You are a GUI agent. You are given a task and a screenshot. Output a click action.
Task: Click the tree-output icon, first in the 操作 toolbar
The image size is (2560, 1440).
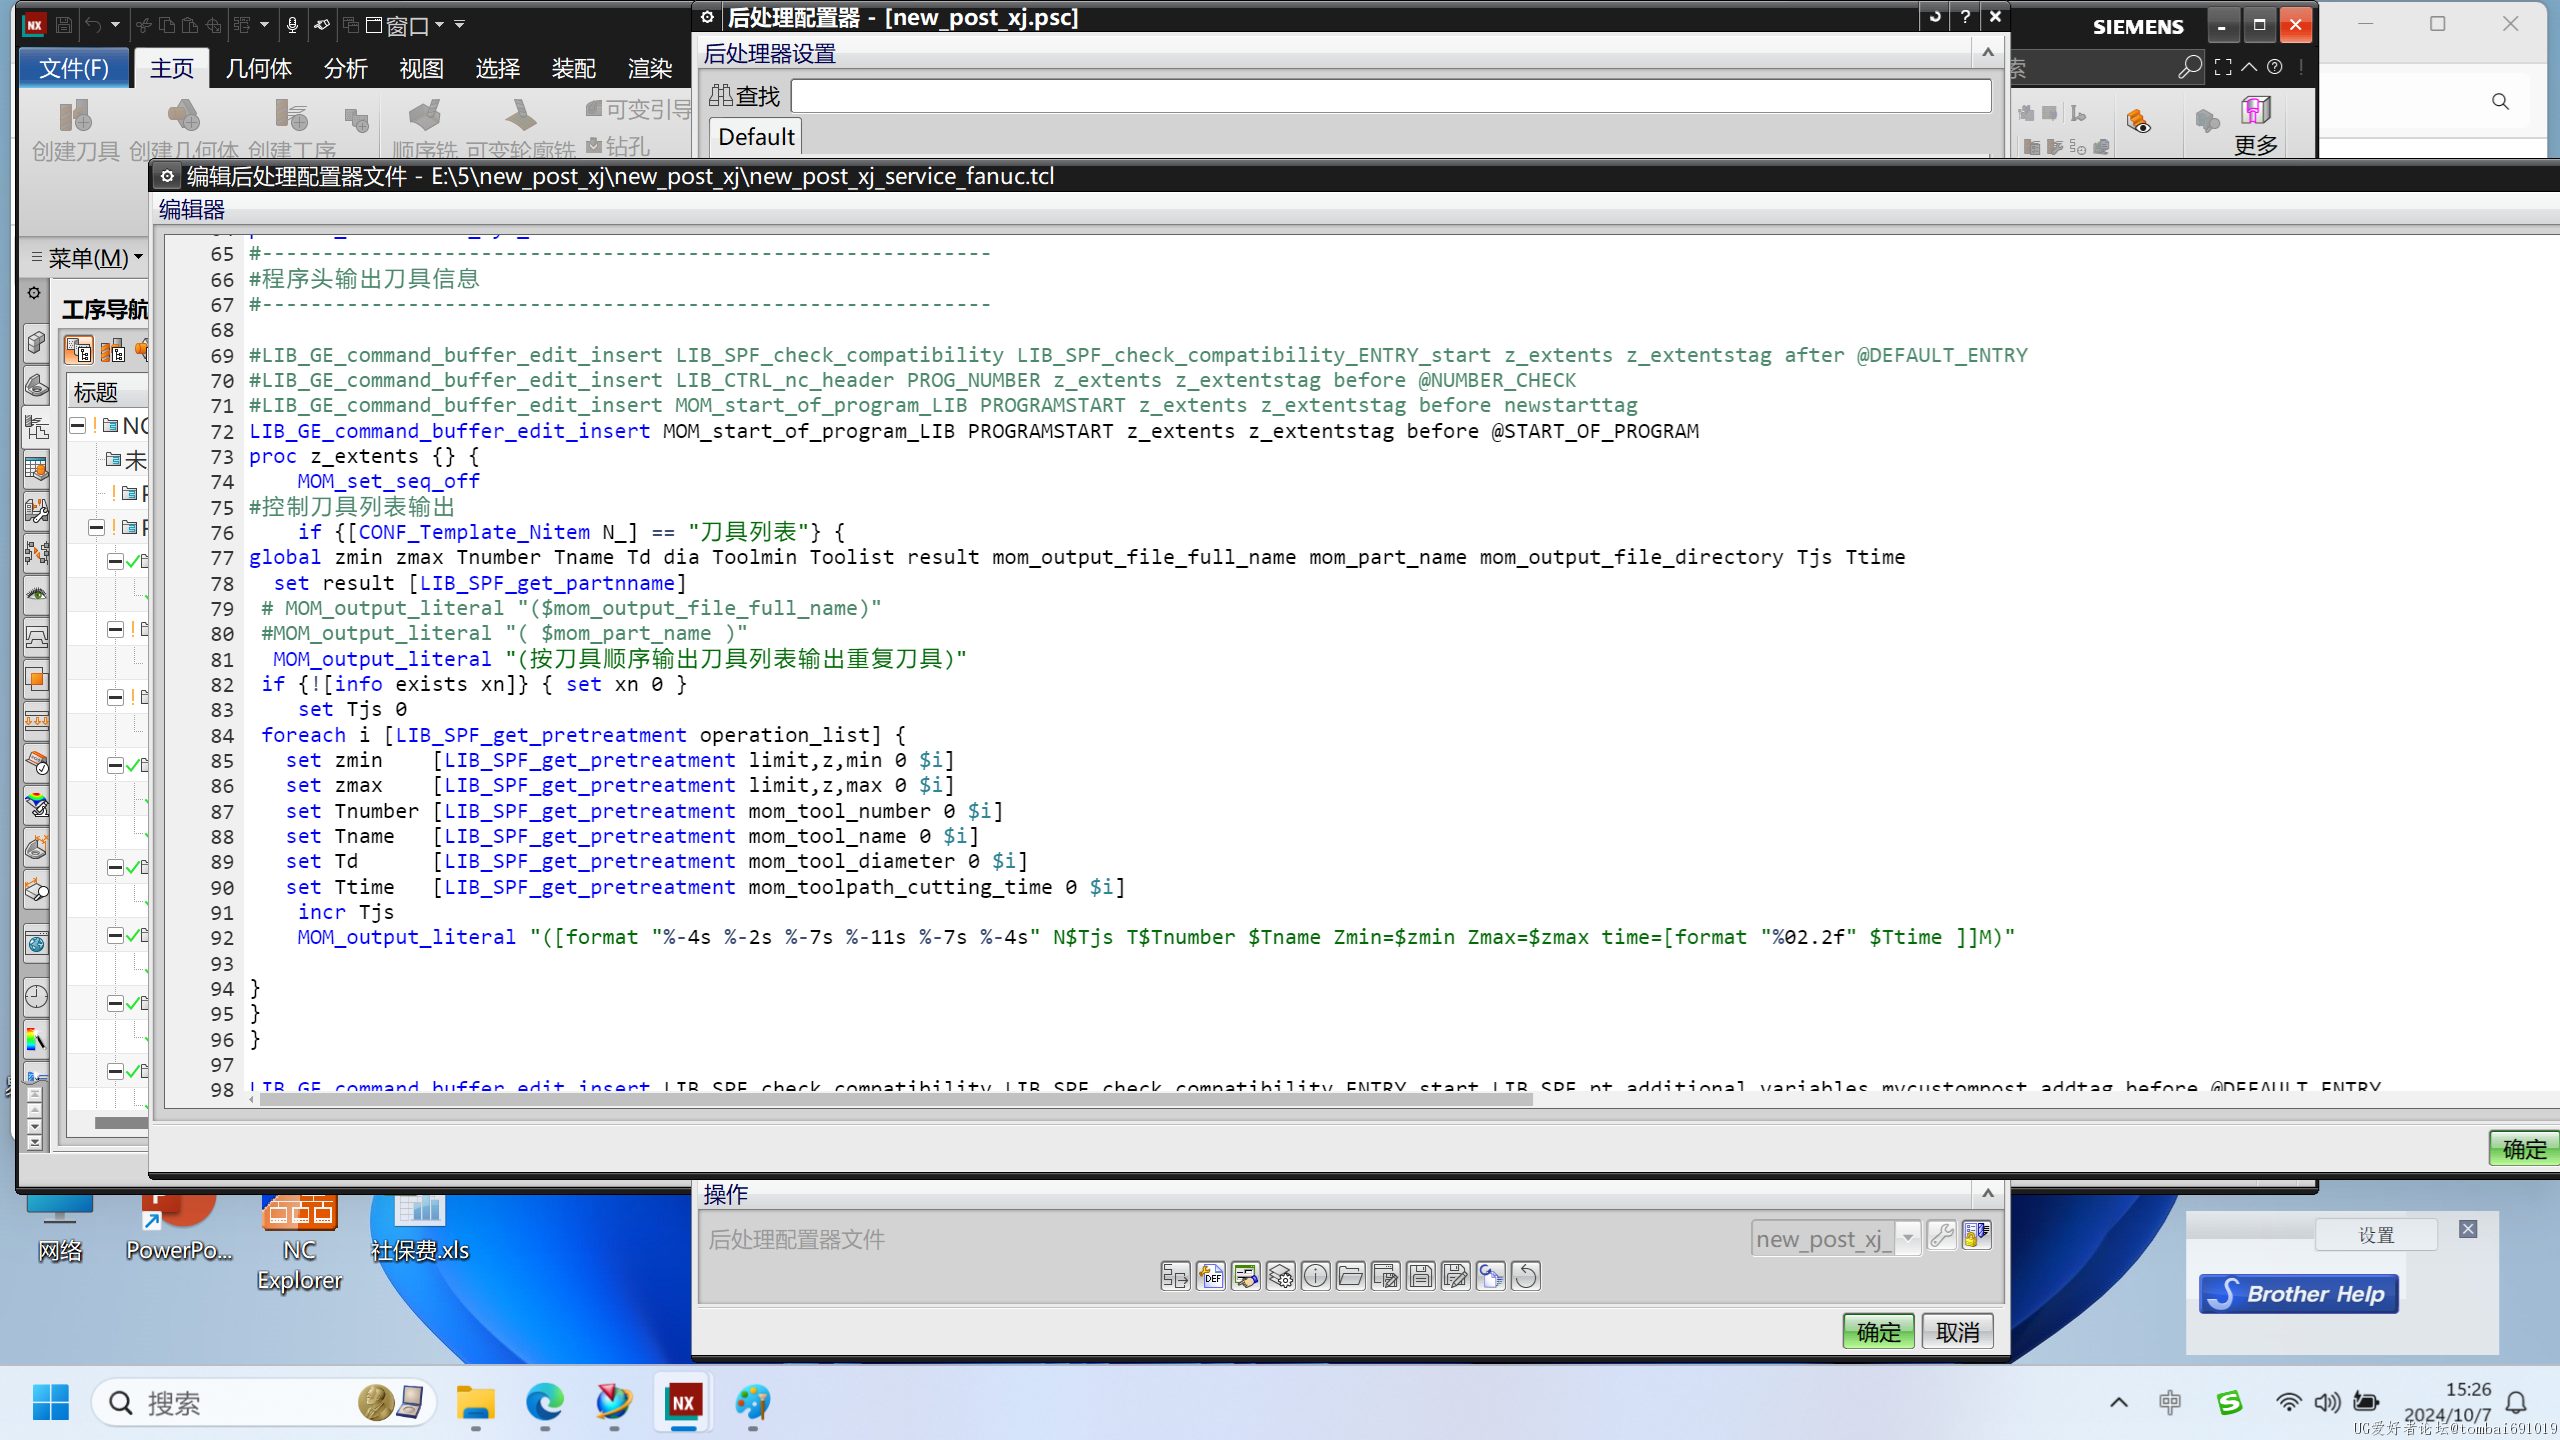pyautogui.click(x=1175, y=1276)
